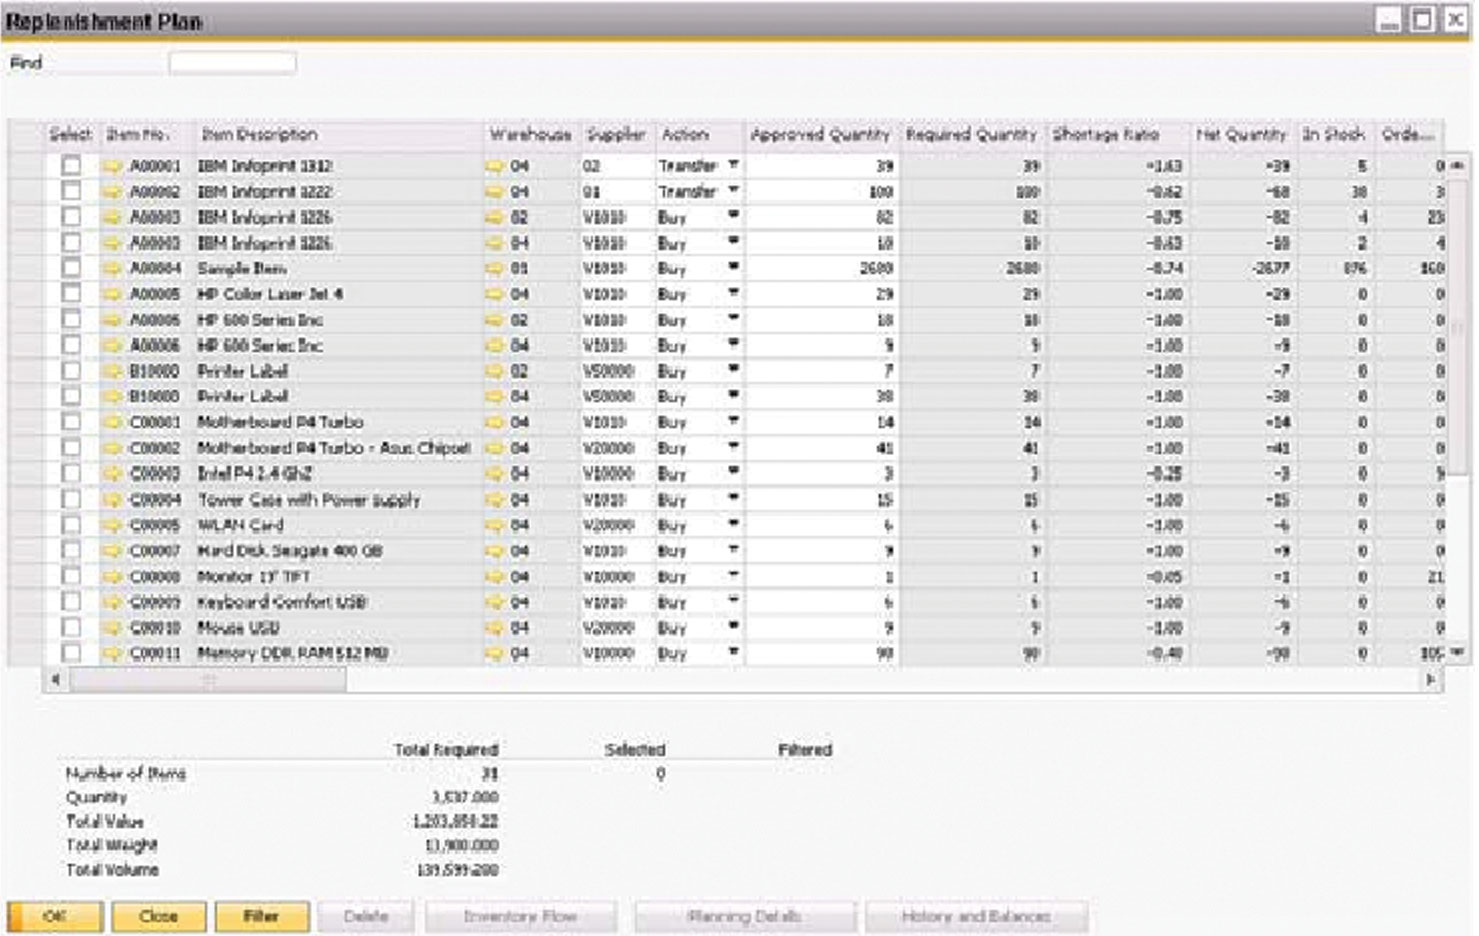Click the warehouse link arrow on Mouse USB row
The width and height of the screenshot is (1479, 936).
click(x=492, y=630)
